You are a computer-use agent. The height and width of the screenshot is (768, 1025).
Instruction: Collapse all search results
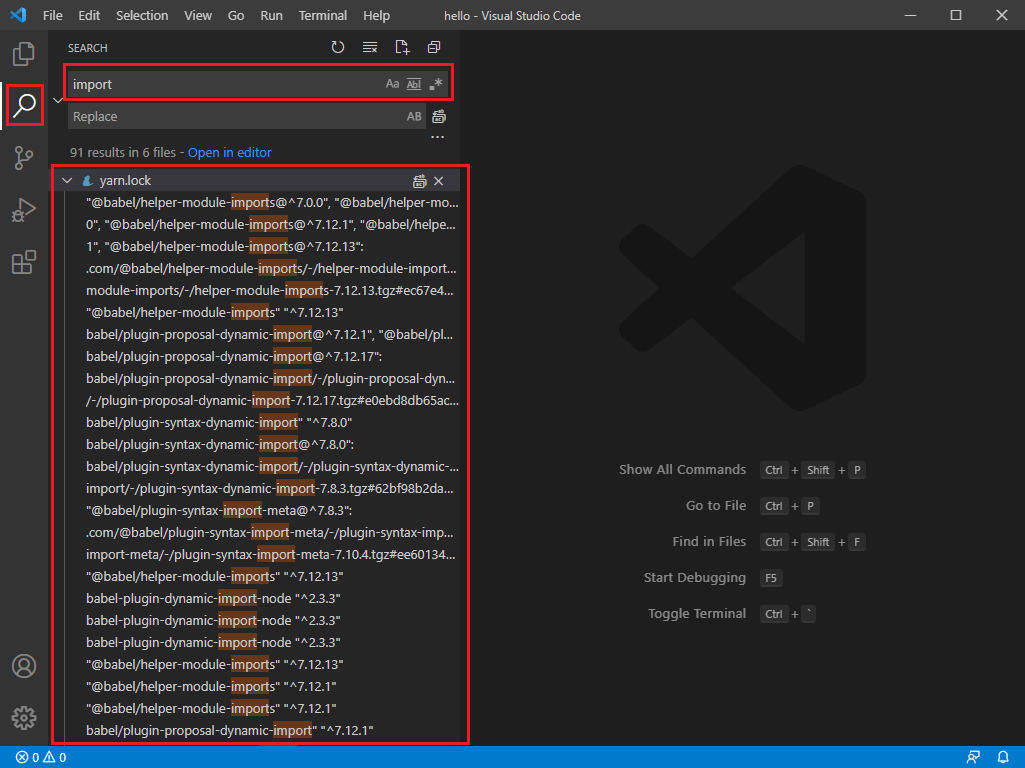pyautogui.click(x=433, y=47)
